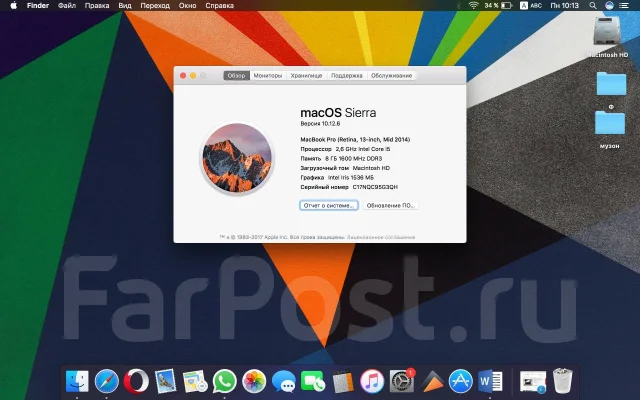The height and width of the screenshot is (400, 640).
Task: Click the Память 8 ГБ 1600 MHz DDR3 line
Action: click(x=341, y=158)
